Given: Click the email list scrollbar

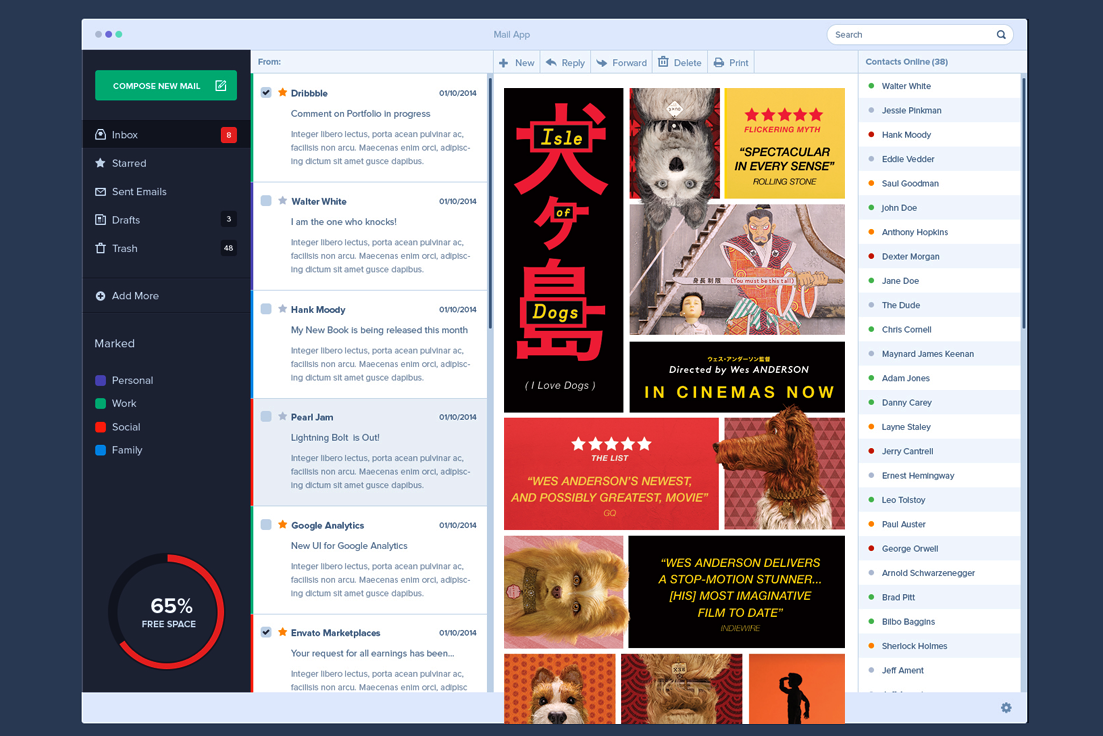Looking at the screenshot, I should (490, 201).
